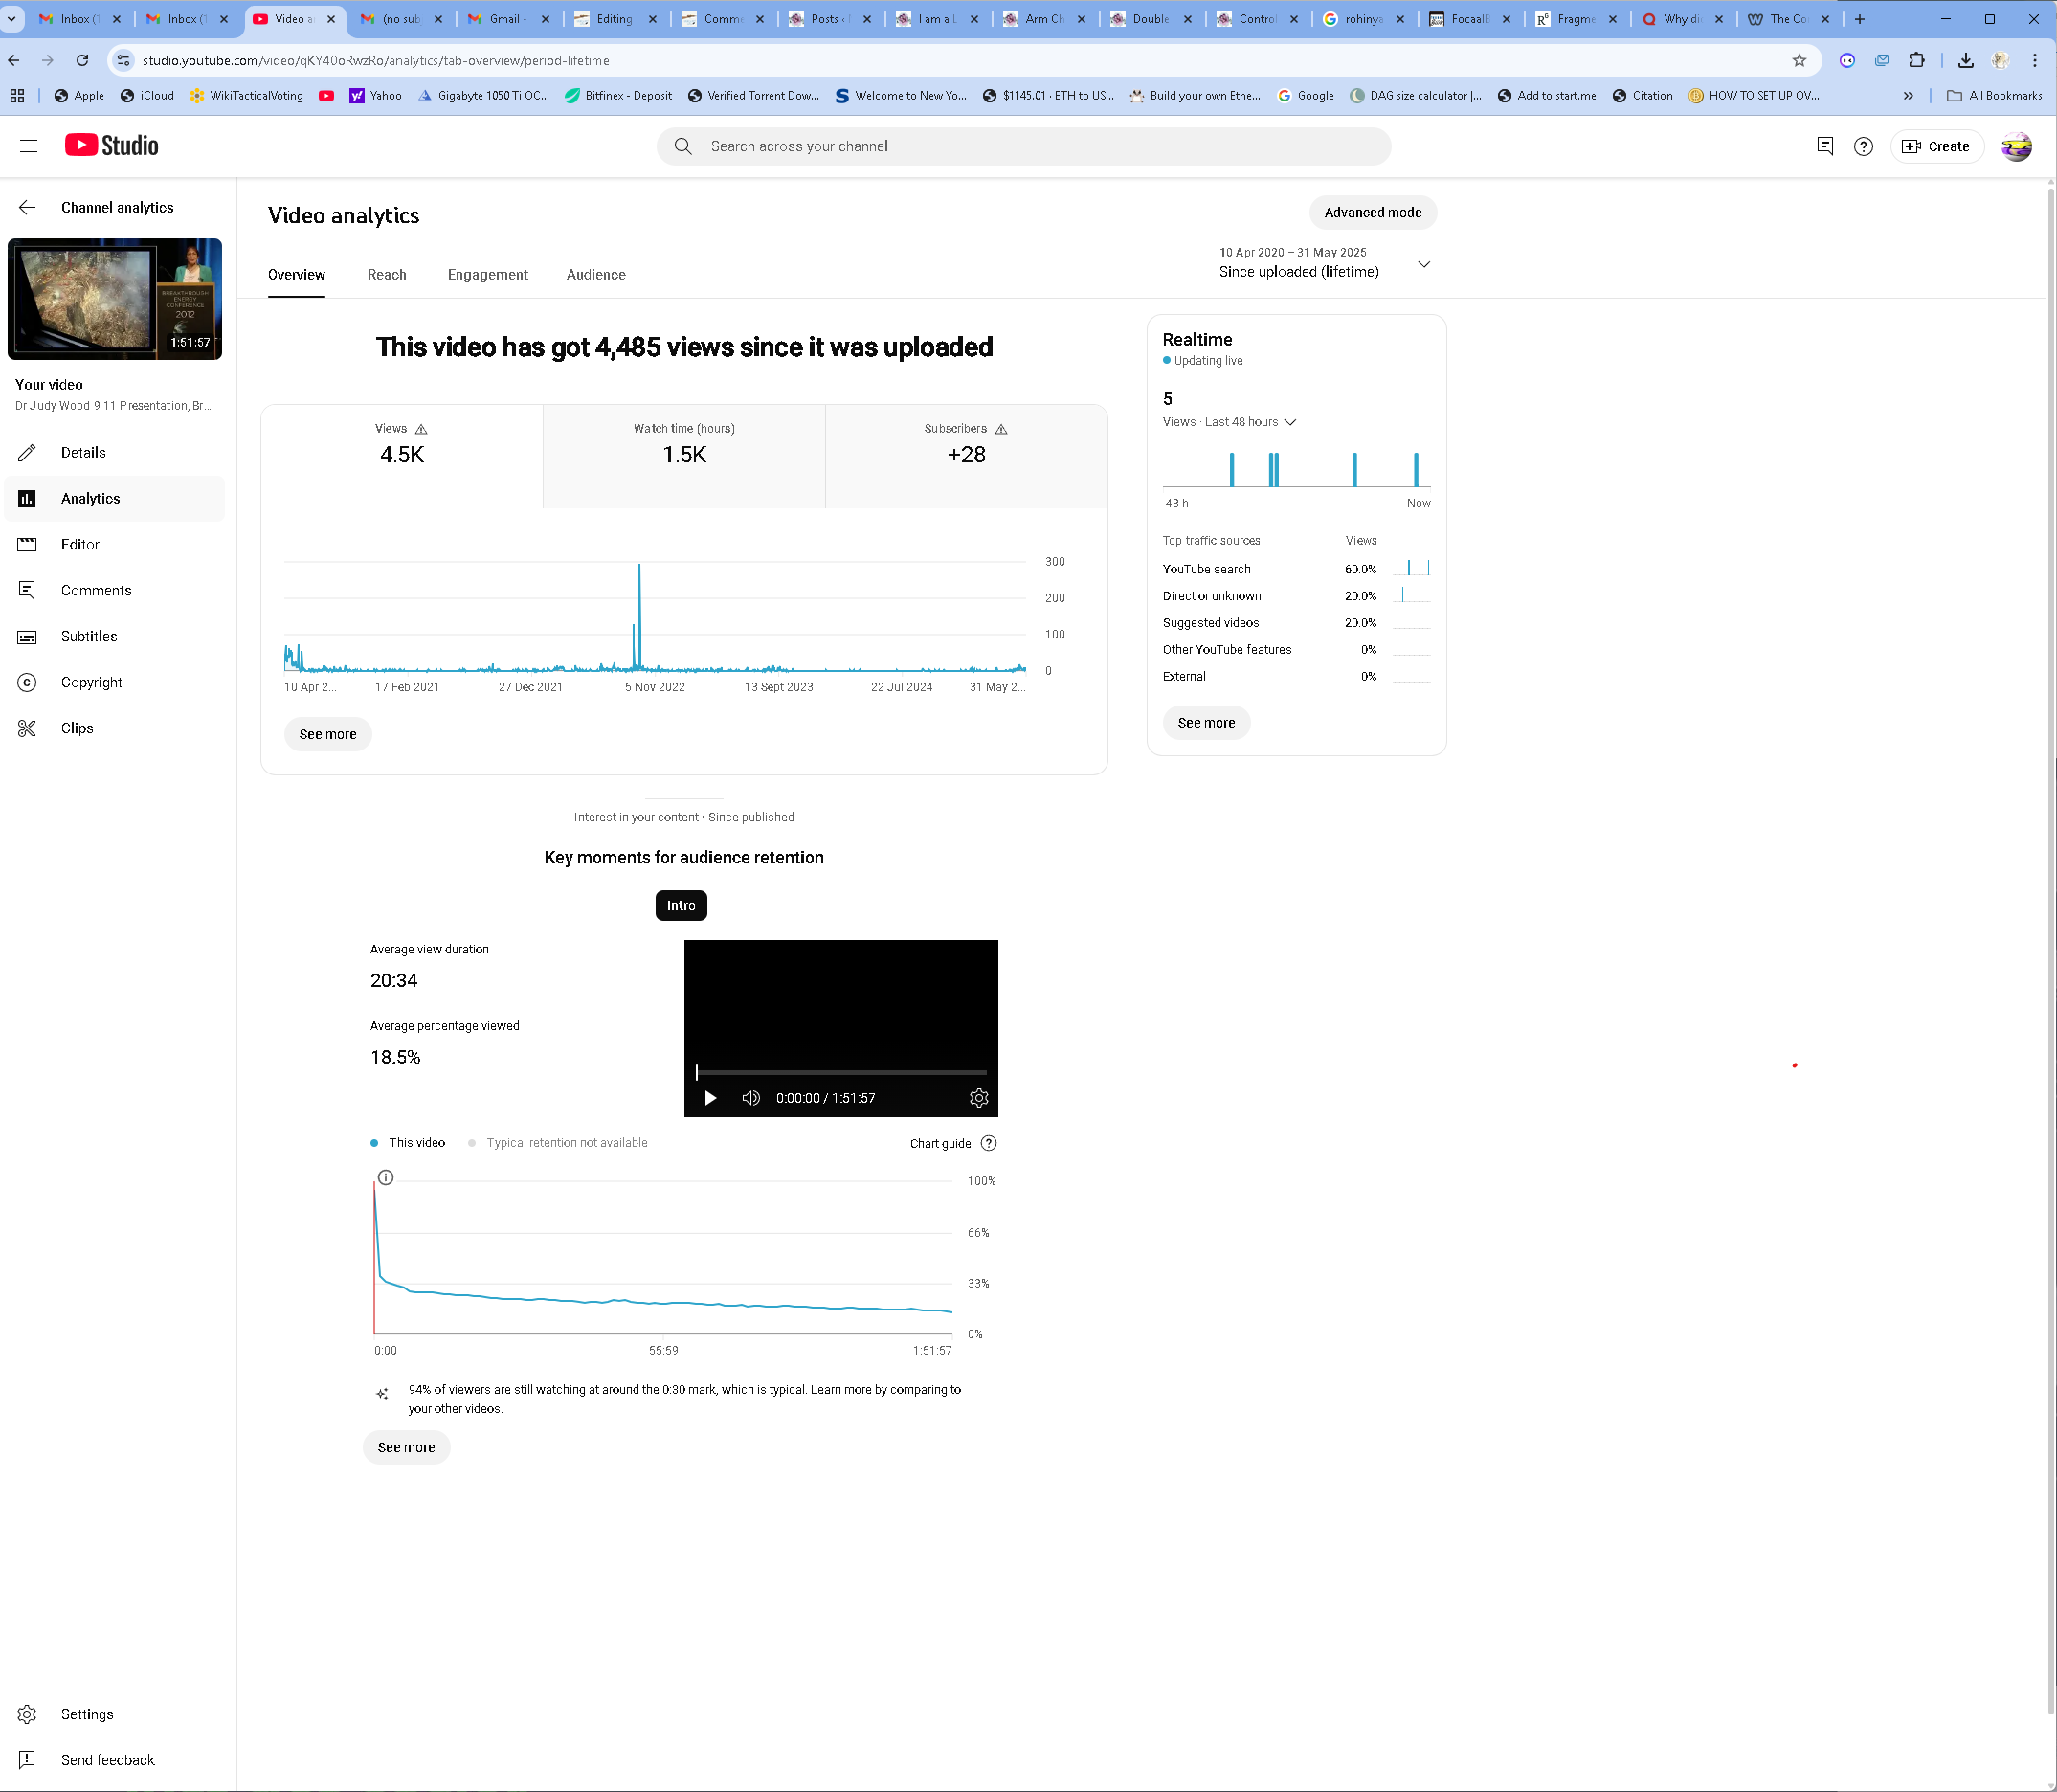This screenshot has width=2057, height=1792.
Task: Click the YouTube Studio logo
Action: (x=111, y=146)
